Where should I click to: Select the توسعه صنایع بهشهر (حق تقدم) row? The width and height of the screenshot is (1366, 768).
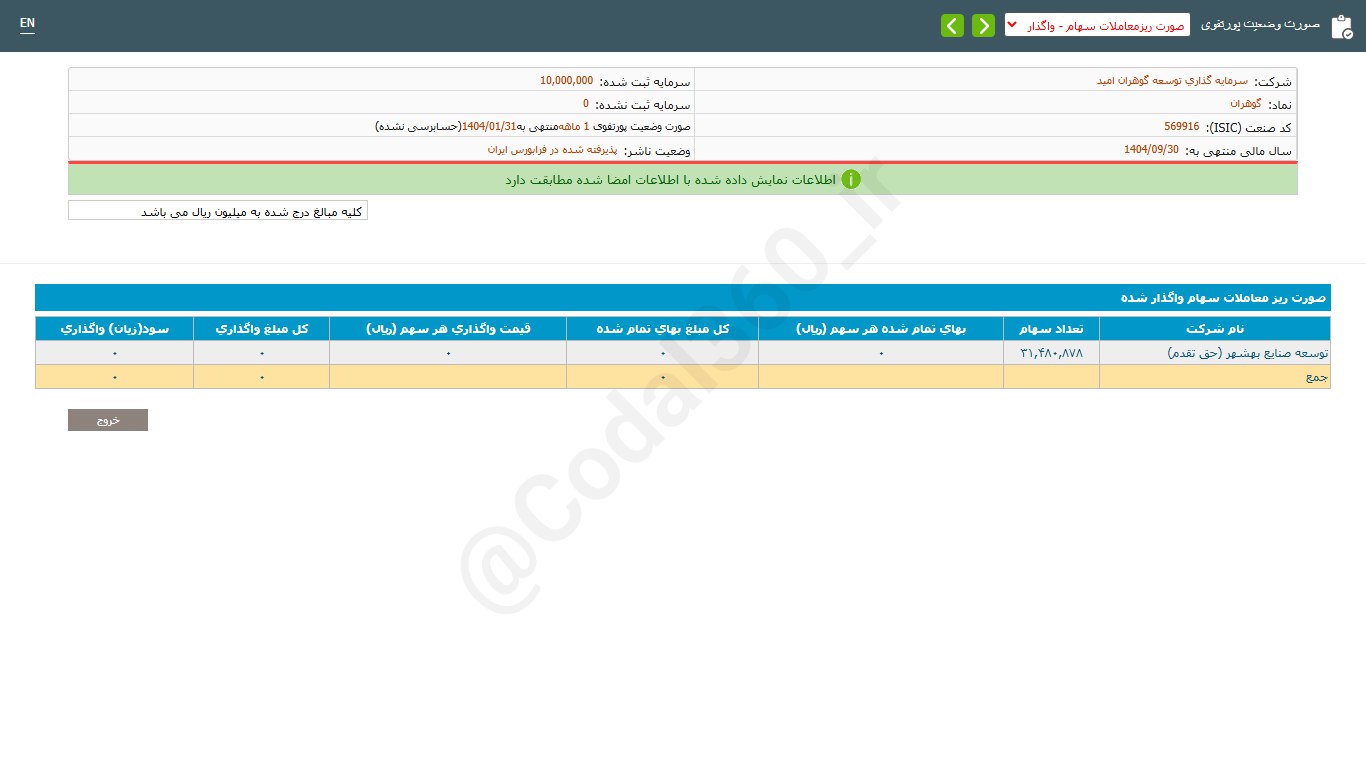1214,353
